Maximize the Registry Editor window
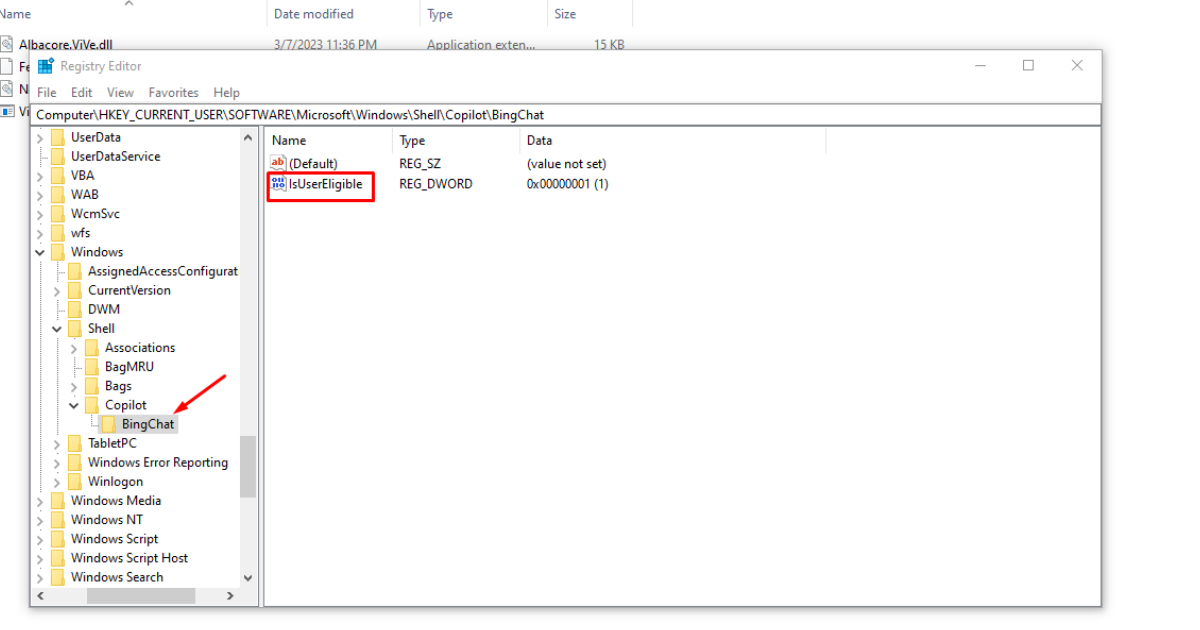The height and width of the screenshot is (630, 1200). coord(1028,65)
